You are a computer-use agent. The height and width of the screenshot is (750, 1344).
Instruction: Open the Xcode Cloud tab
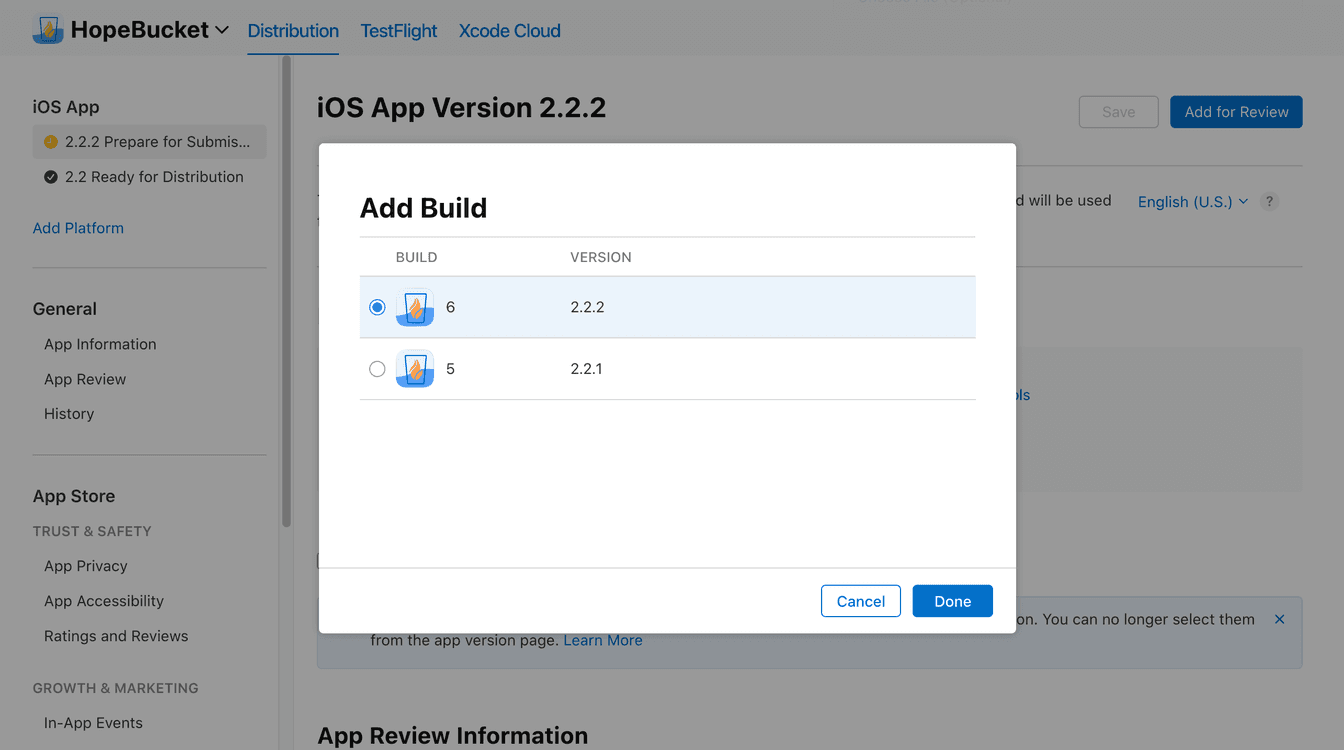pyautogui.click(x=509, y=31)
